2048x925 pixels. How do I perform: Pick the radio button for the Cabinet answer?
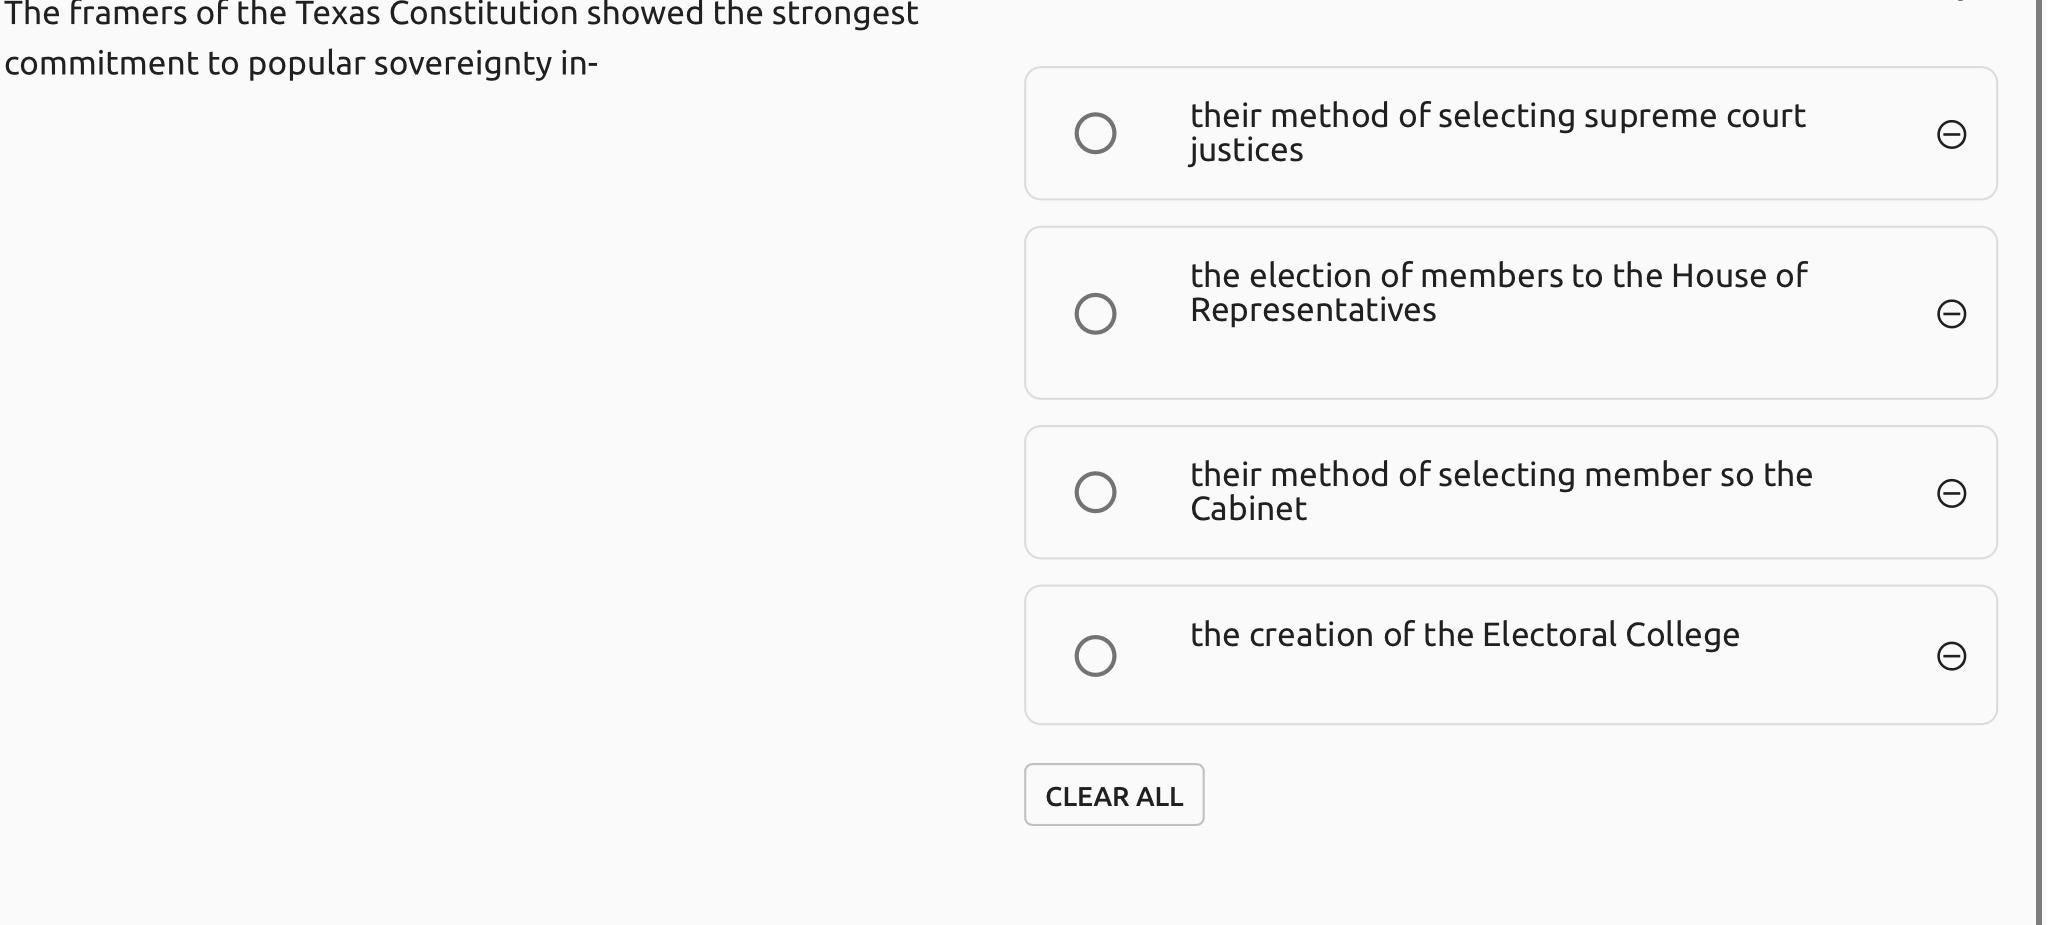(1095, 492)
